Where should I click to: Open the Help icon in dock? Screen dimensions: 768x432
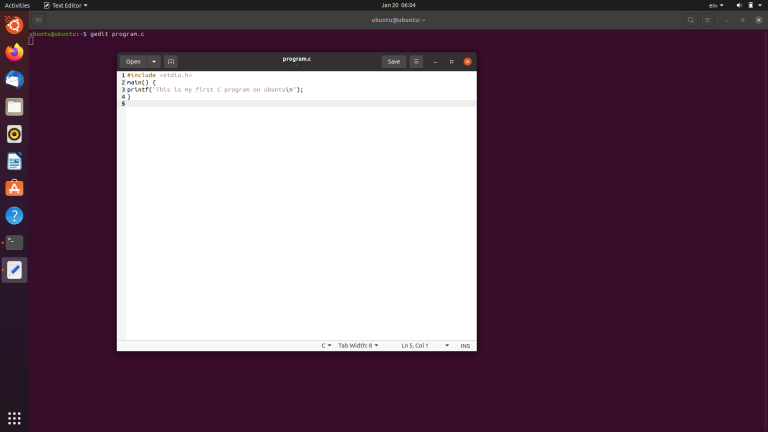pos(14,216)
